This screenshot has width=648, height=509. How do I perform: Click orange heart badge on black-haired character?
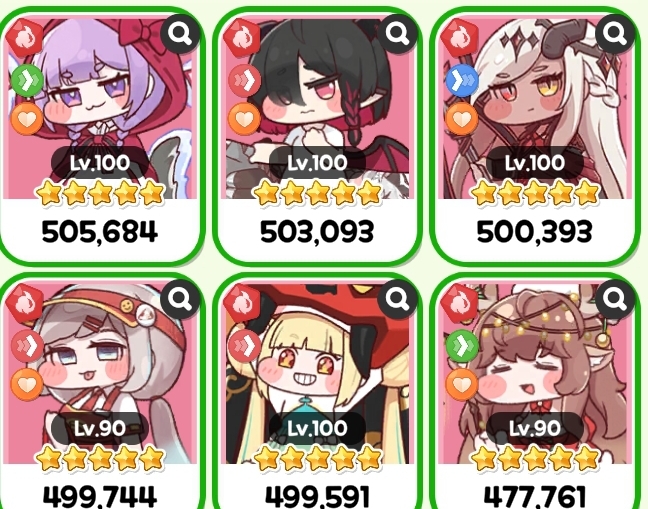point(245,119)
